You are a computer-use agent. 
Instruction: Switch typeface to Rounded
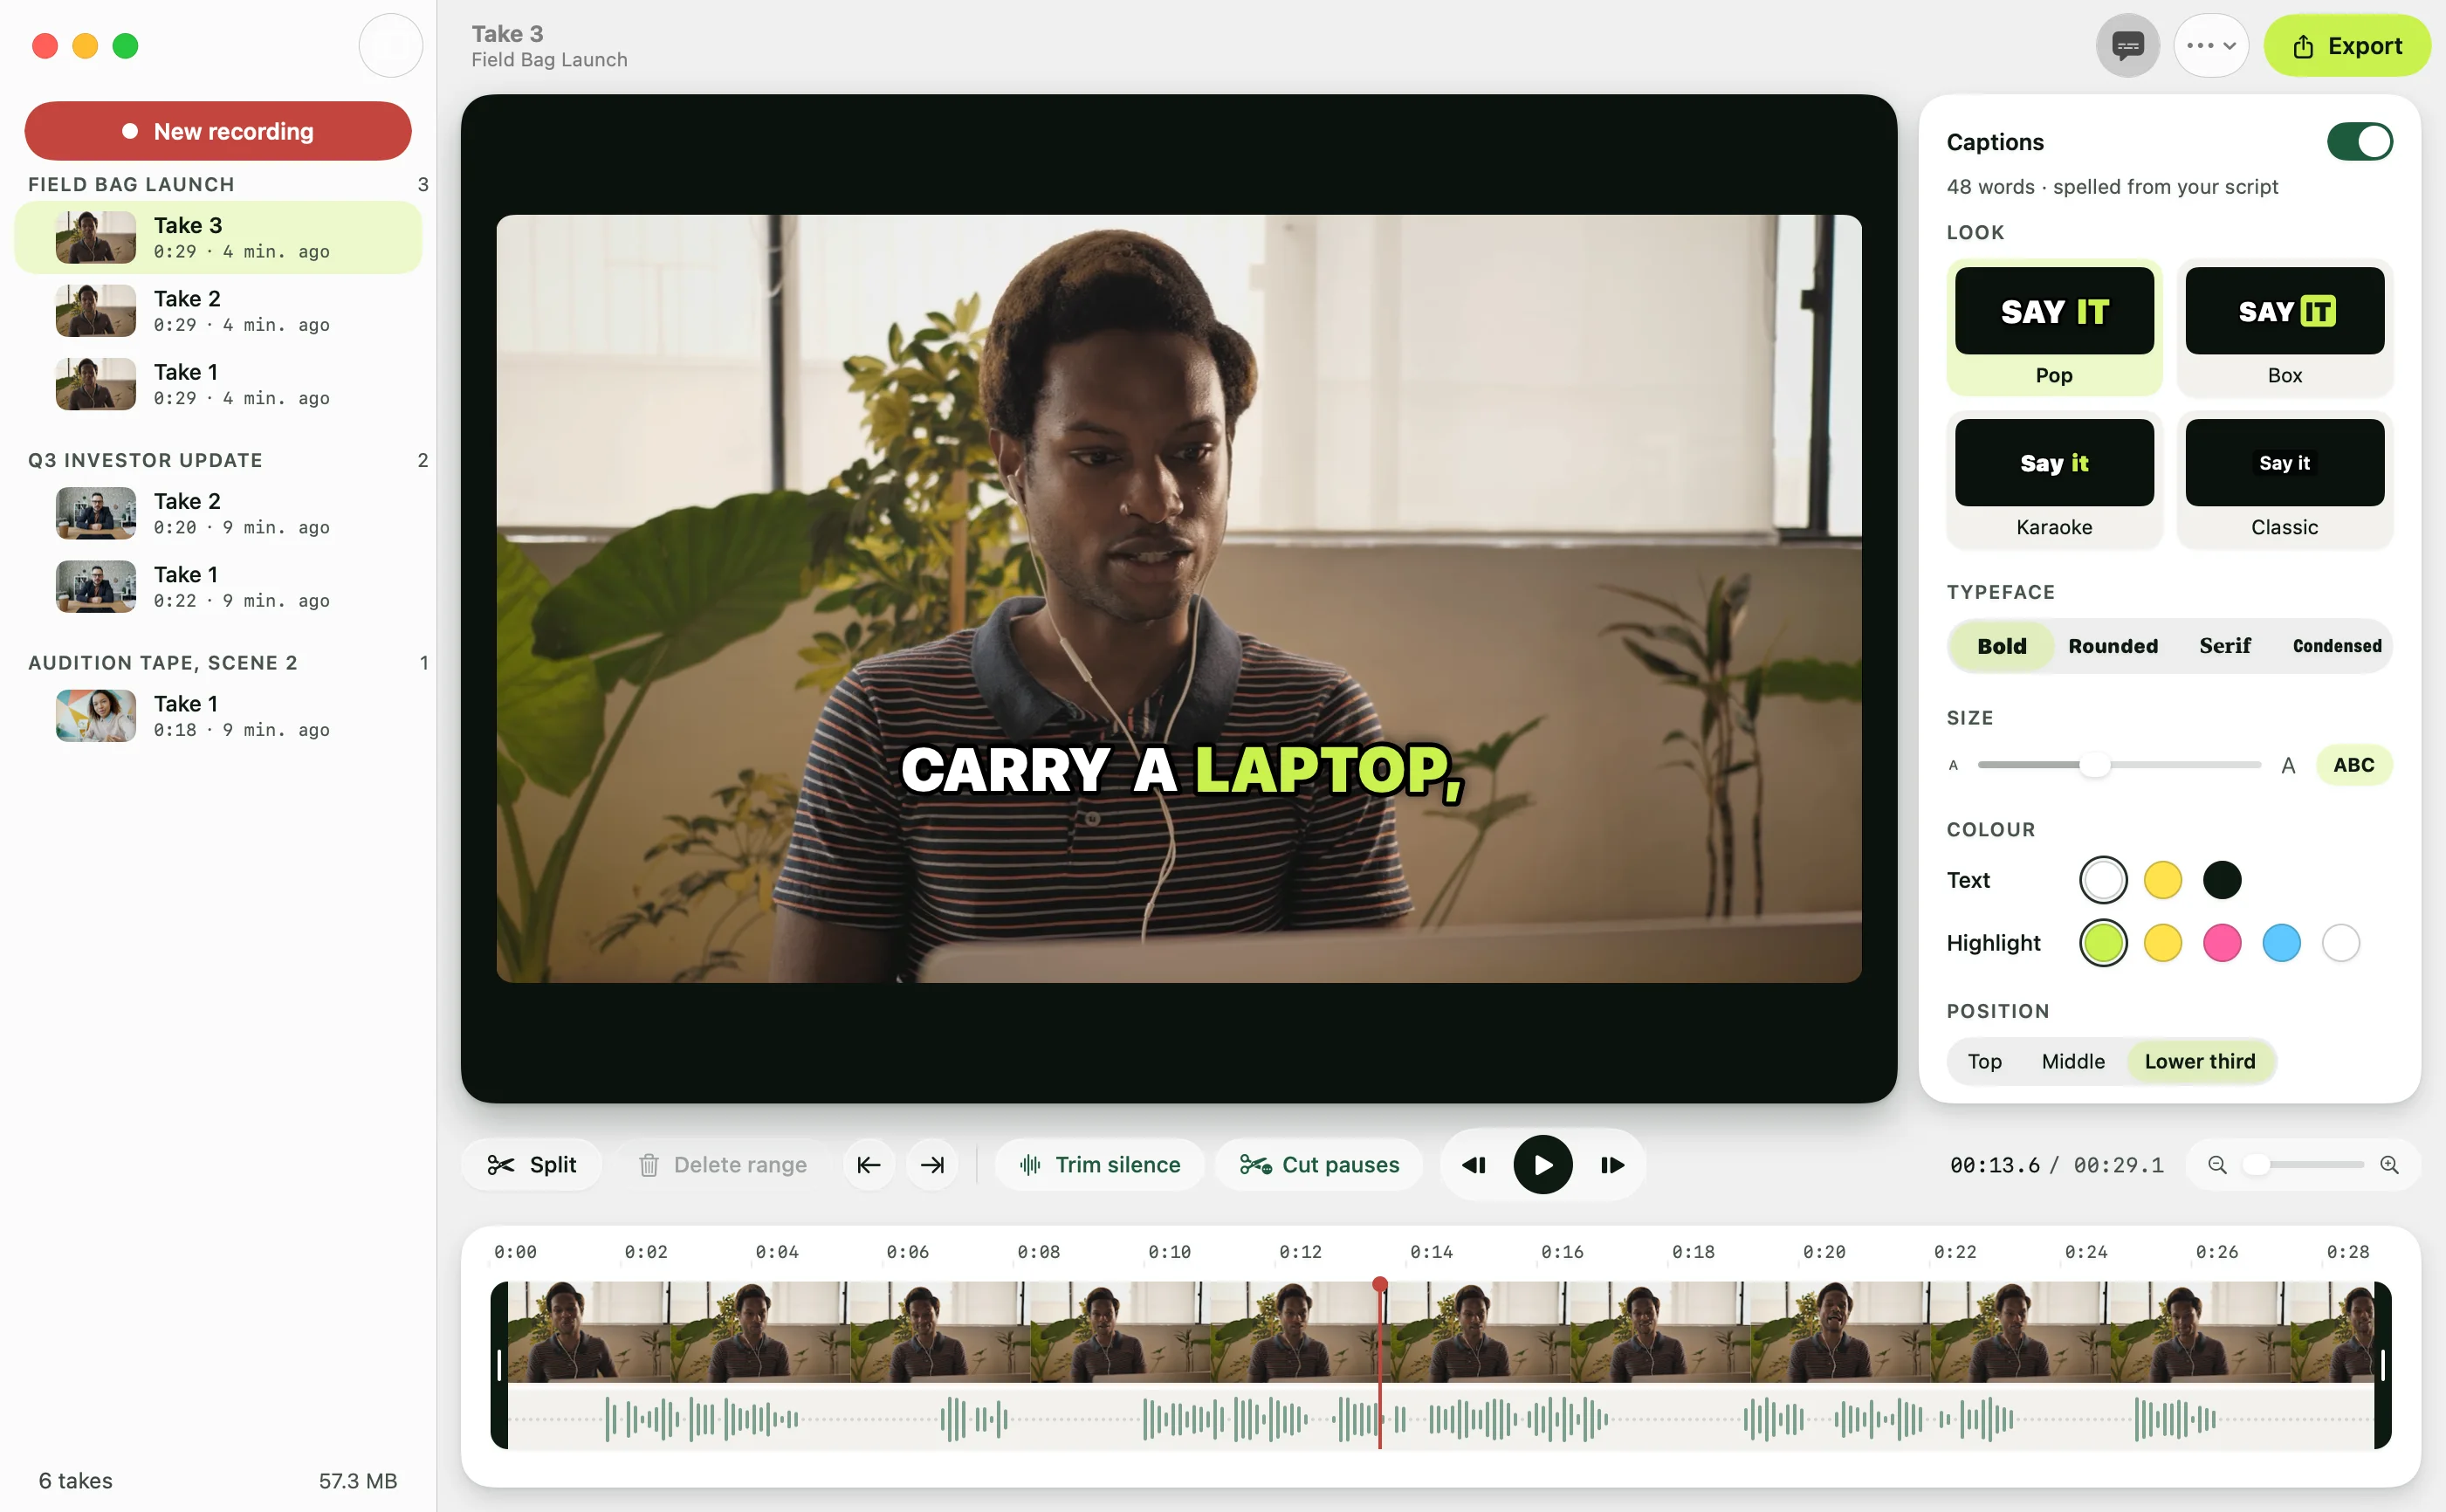[2112, 646]
